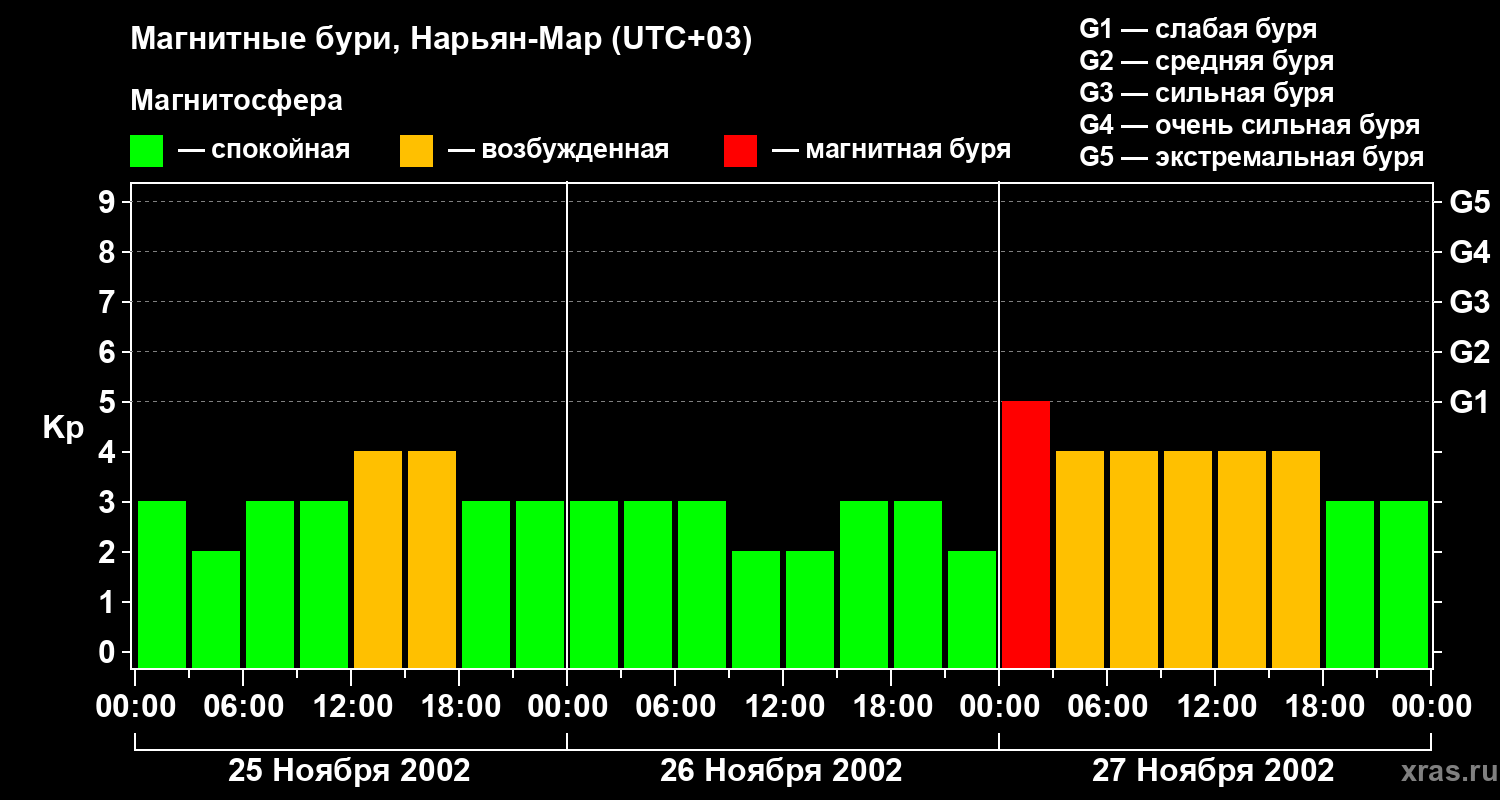Click the 'G3 — сильная буря' legend line
This screenshot has width=1500, height=800.
(1206, 93)
